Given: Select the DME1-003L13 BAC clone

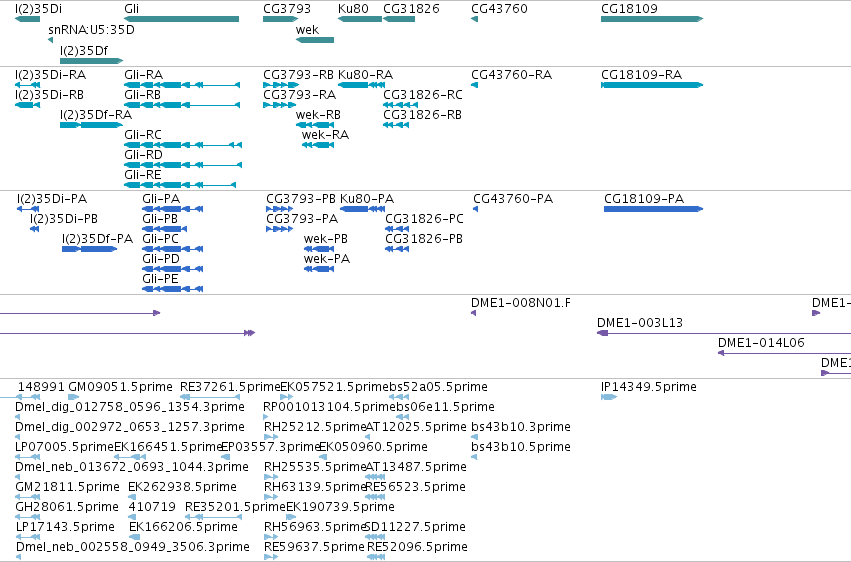Looking at the screenshot, I should click(x=723, y=334).
